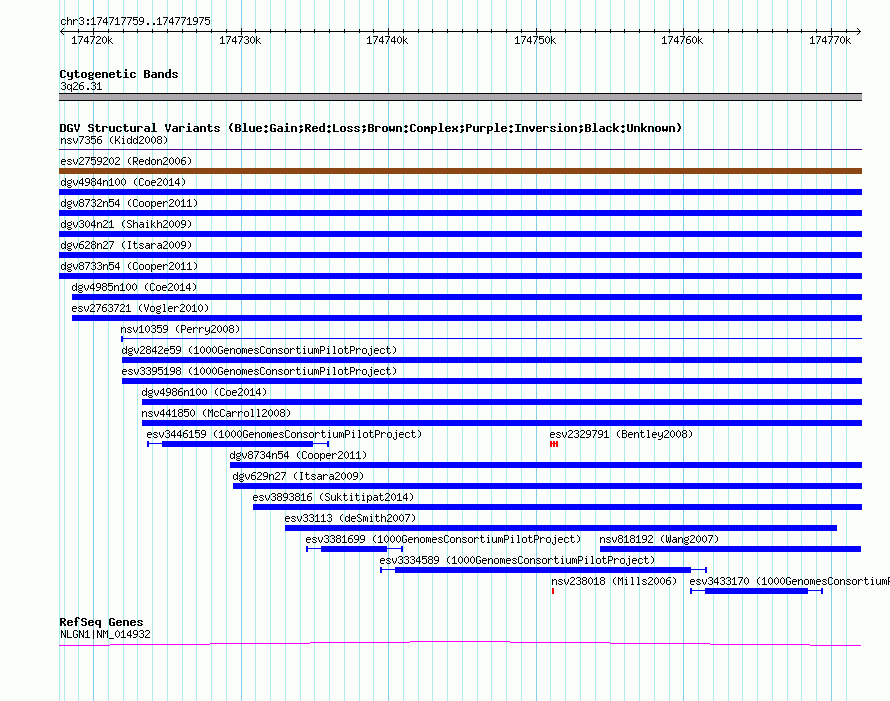
Task: Select dgv628n27 (Itsara2009) variant label
Action: 126,245
